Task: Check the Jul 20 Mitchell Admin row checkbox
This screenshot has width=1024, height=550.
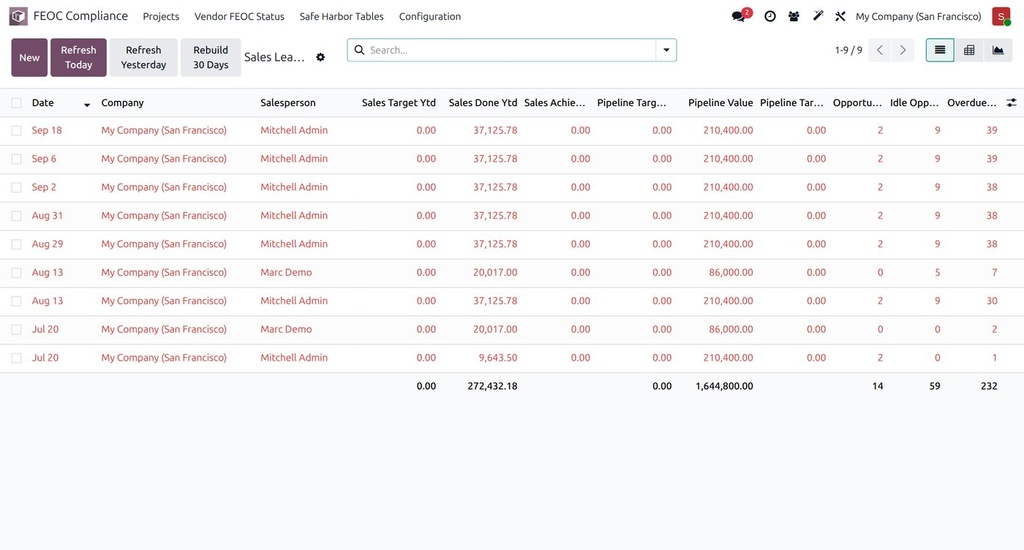Action: point(16,358)
